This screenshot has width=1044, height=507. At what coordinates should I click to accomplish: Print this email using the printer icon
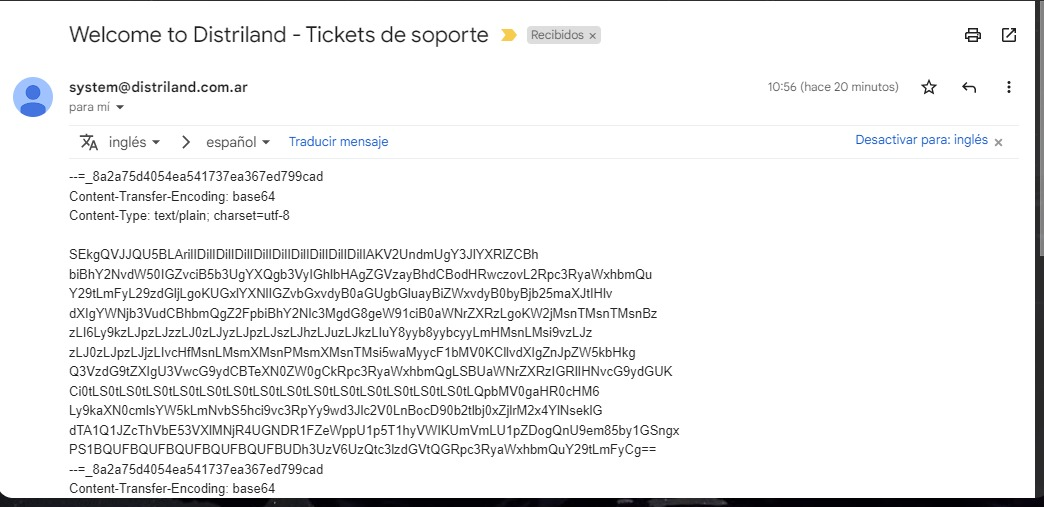(x=972, y=35)
